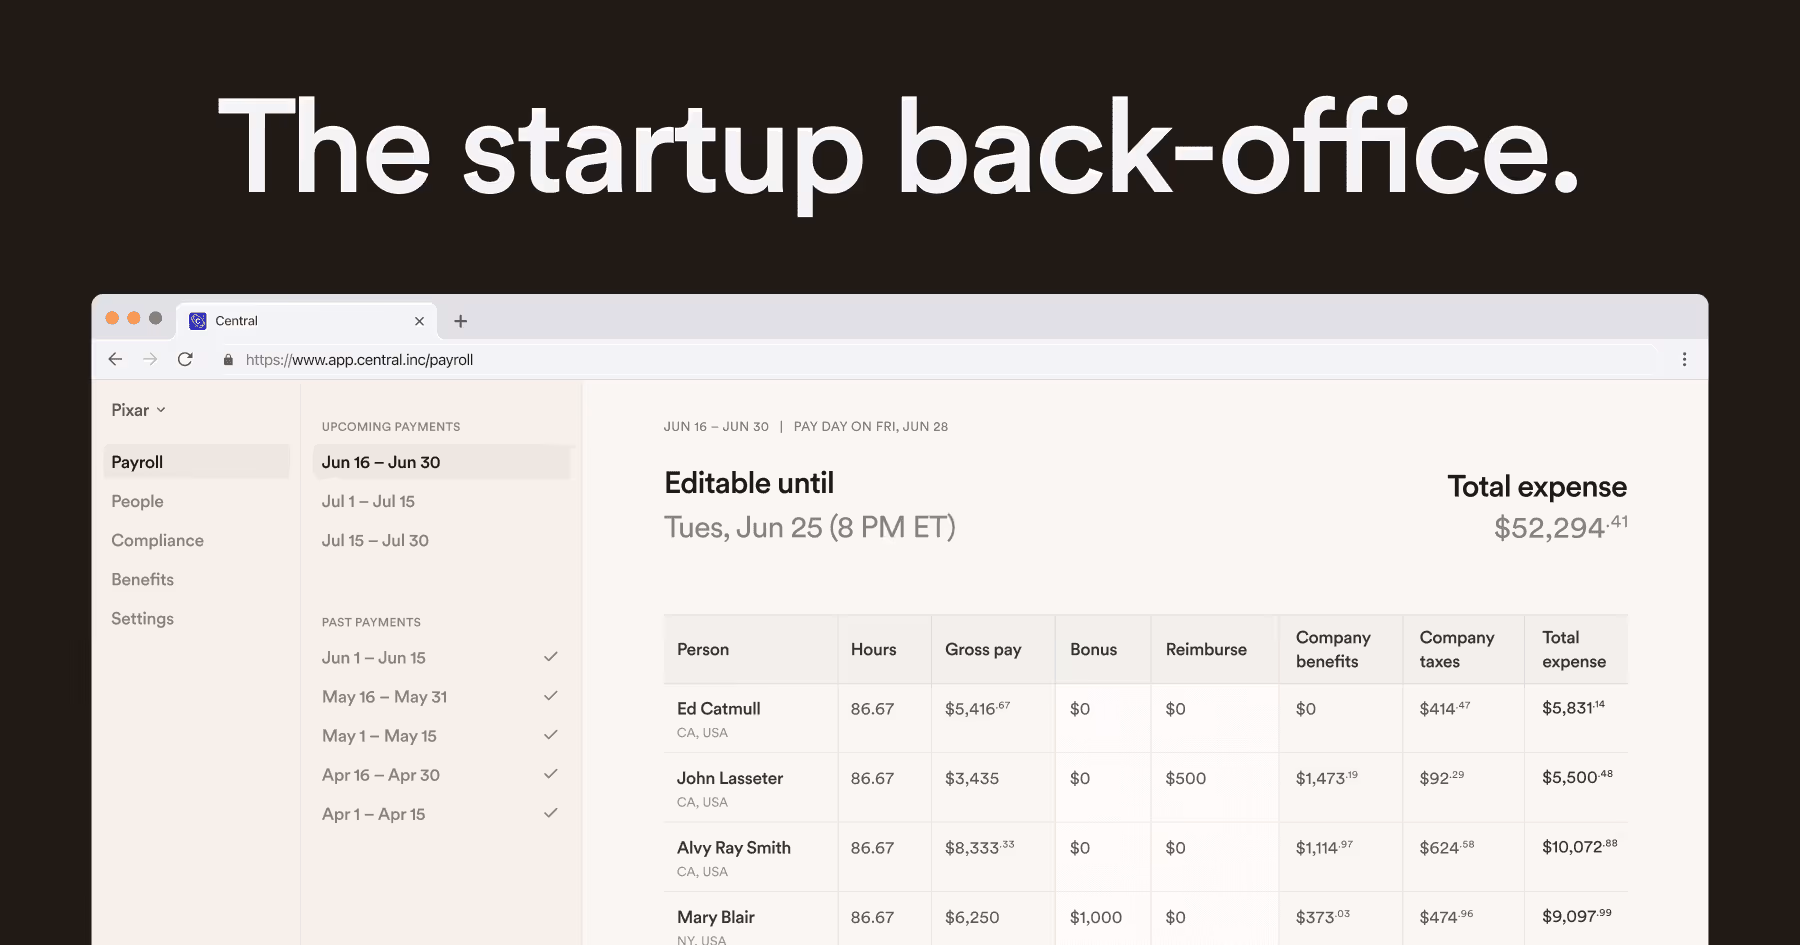Click the padlock icon in address bar
The image size is (1800, 945).
coord(228,360)
